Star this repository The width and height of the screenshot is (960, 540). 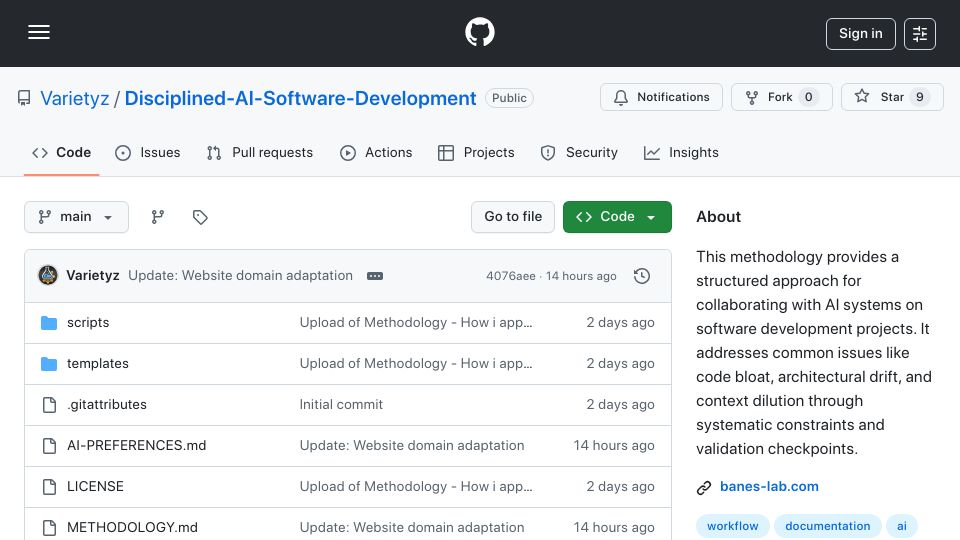892,97
